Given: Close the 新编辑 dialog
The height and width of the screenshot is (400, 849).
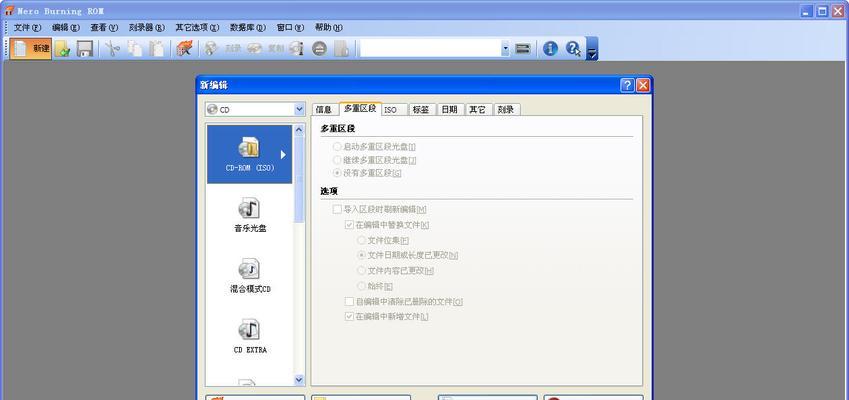Looking at the screenshot, I should [643, 85].
